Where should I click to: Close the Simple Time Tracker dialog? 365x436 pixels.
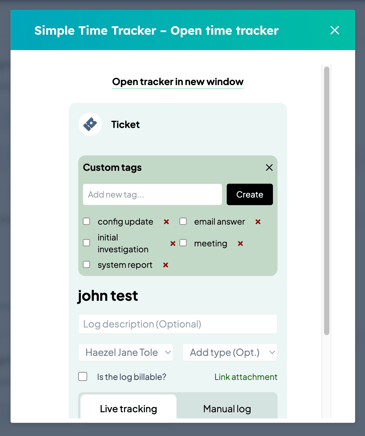(x=335, y=30)
